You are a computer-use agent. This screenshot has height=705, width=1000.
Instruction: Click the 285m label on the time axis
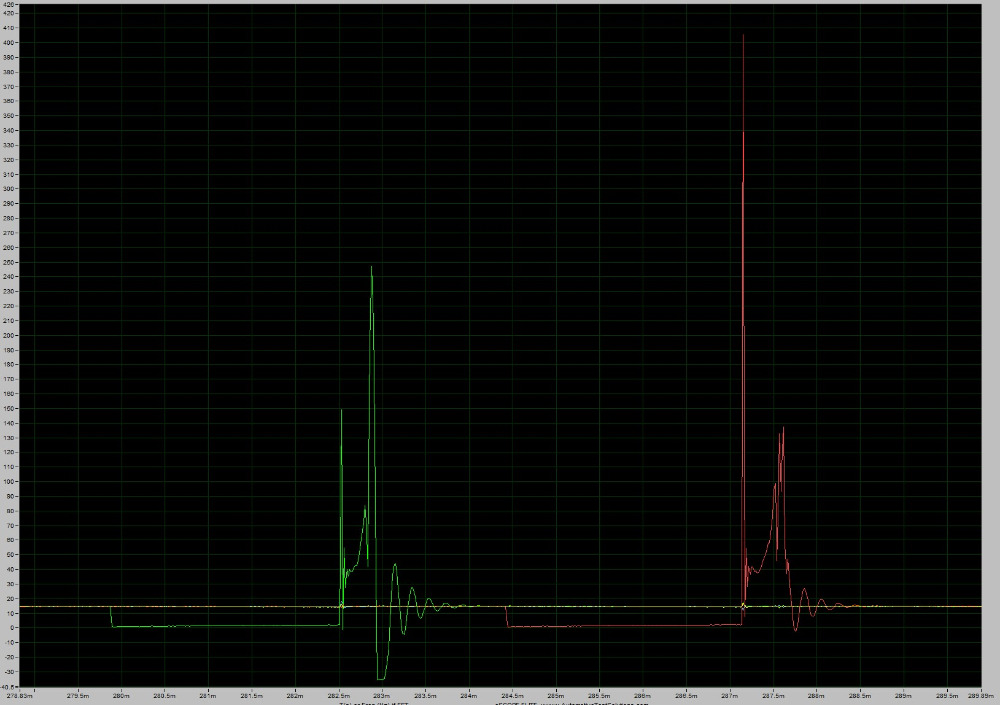556,694
